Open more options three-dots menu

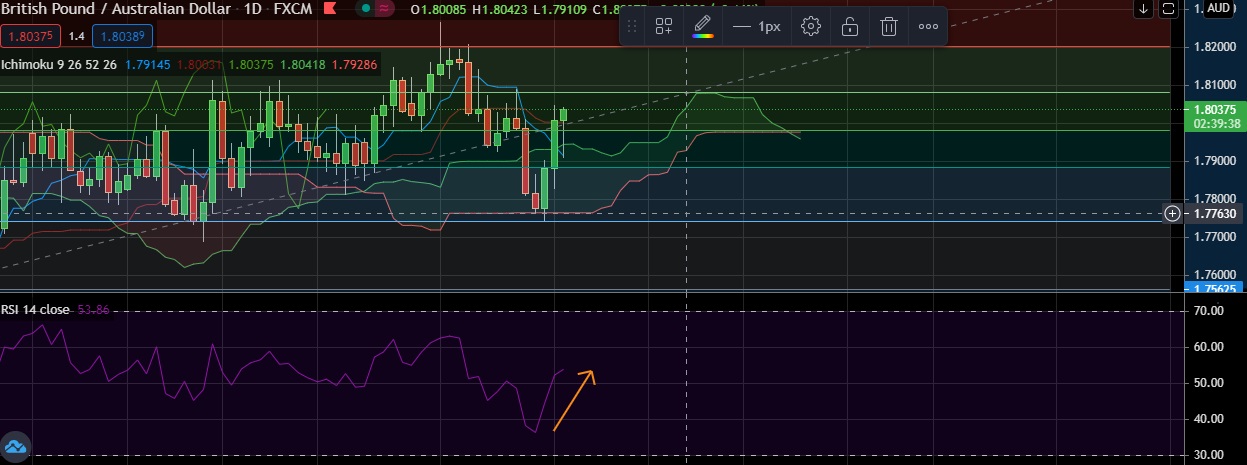[x=928, y=27]
